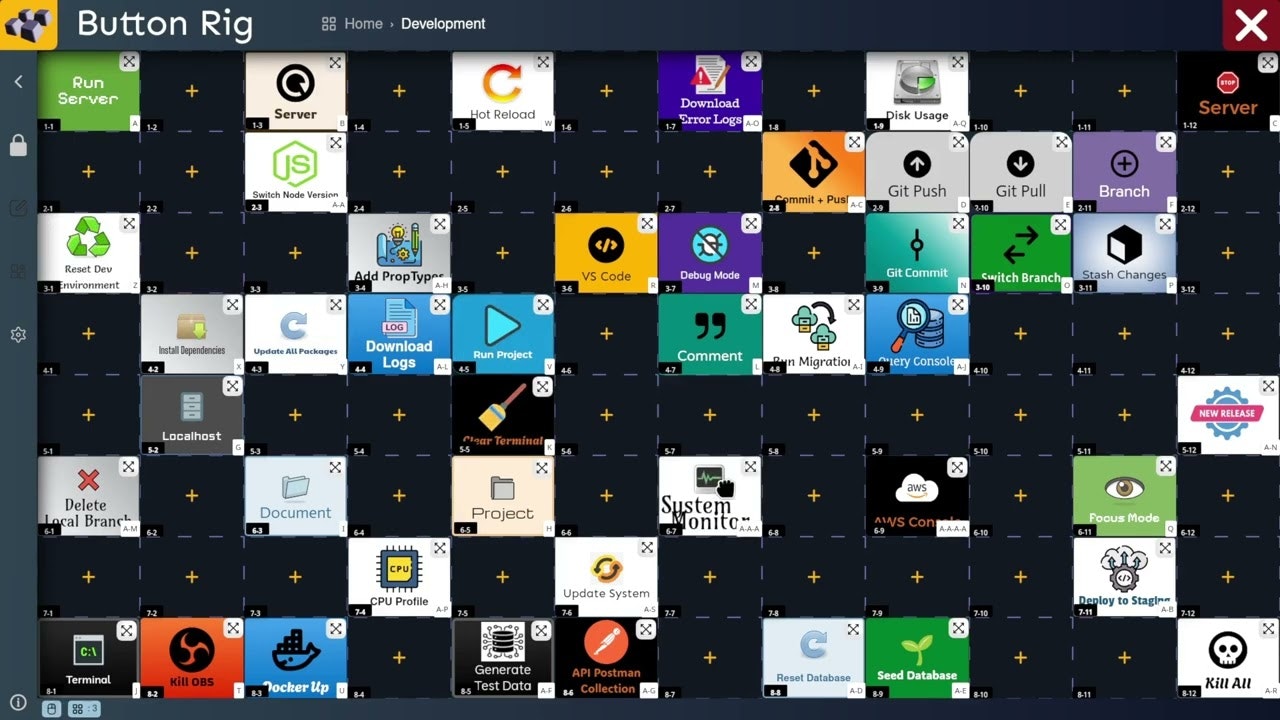
Task: Open the API Postman Collection tile
Action: (x=606, y=658)
